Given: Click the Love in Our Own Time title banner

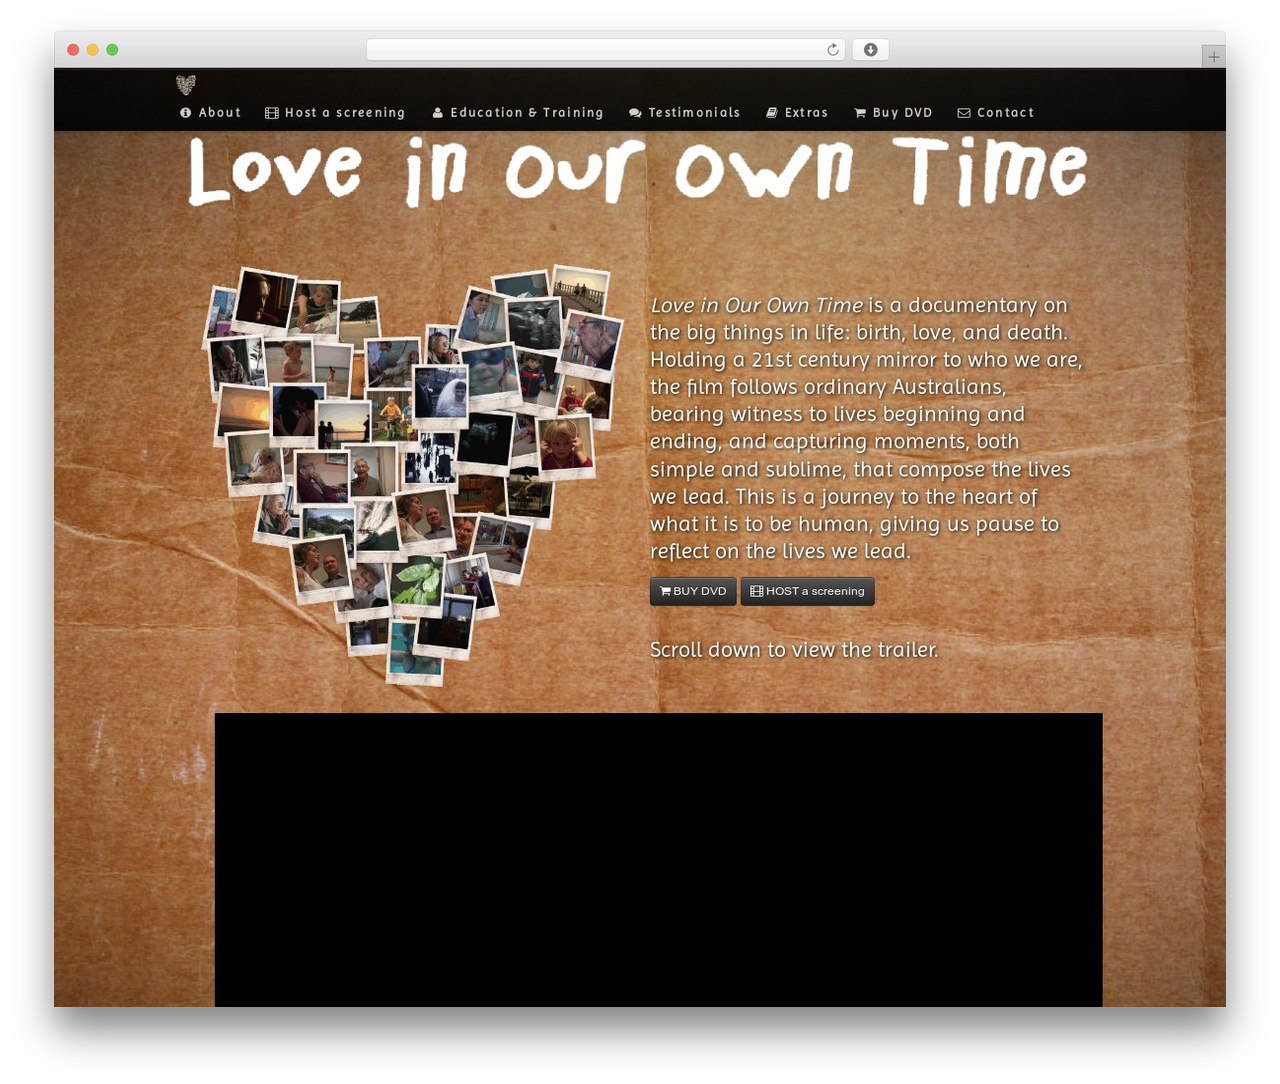Looking at the screenshot, I should tap(638, 171).
